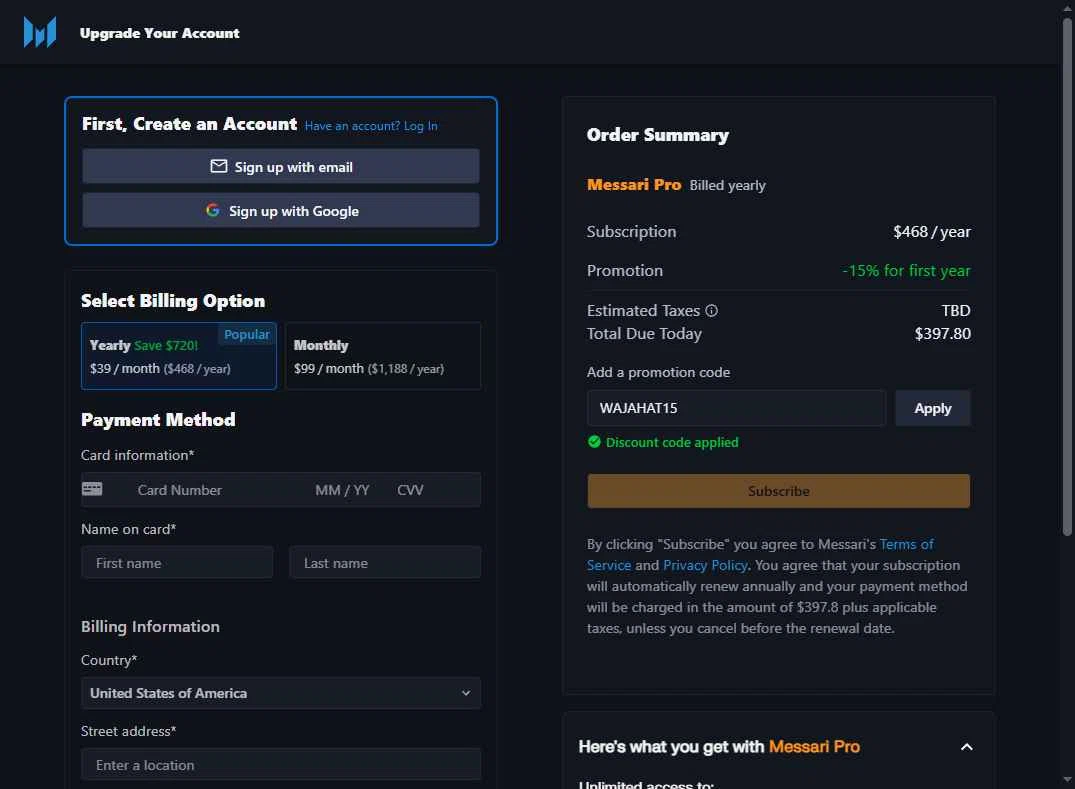Click the CVV field
Viewport: 1075px width, 789px height.
click(410, 490)
